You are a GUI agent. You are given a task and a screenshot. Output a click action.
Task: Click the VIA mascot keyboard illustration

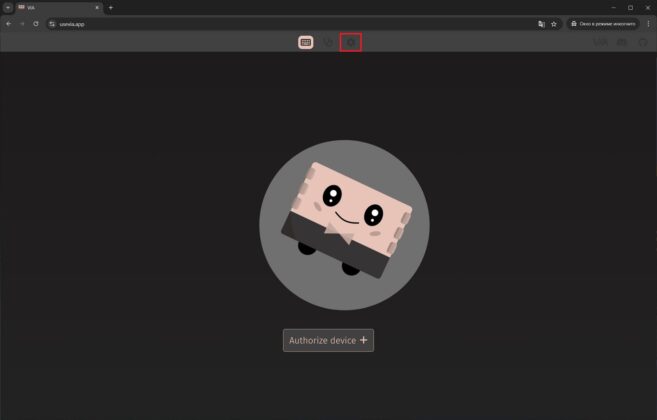coord(344,225)
